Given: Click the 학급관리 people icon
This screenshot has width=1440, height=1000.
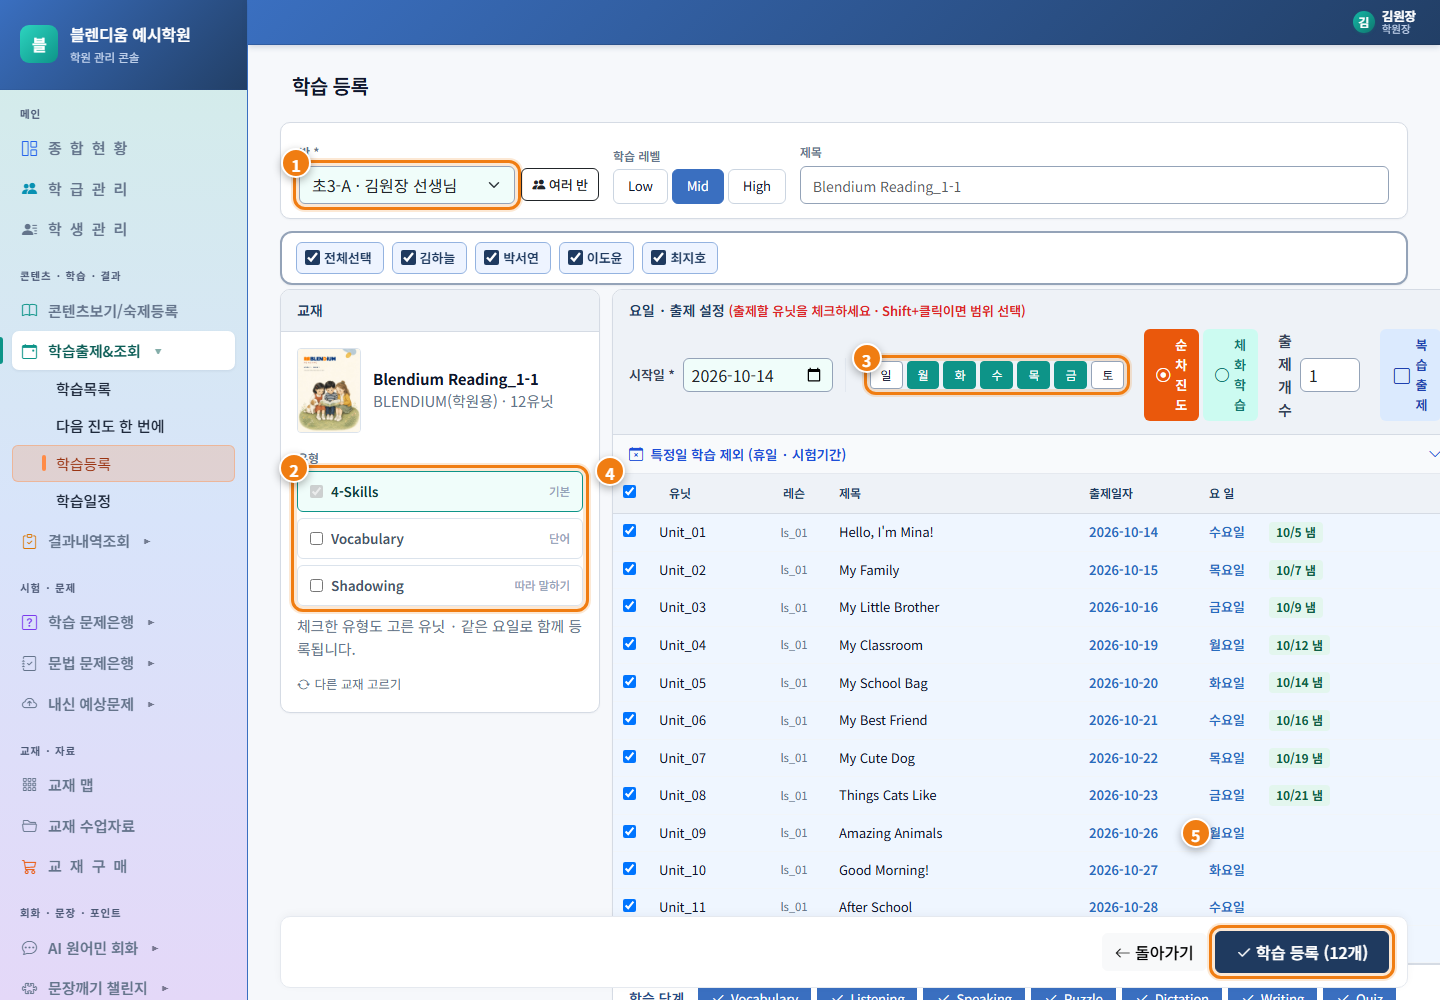Looking at the screenshot, I should 30,189.
